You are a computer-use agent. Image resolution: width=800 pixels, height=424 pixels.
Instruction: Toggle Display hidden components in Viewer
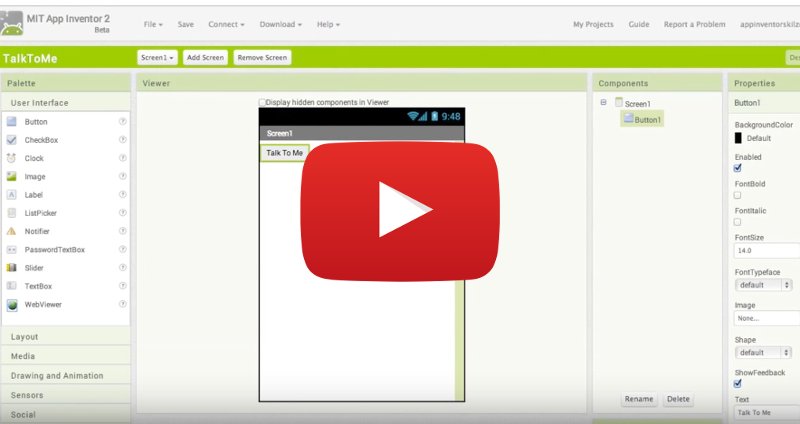(262, 102)
